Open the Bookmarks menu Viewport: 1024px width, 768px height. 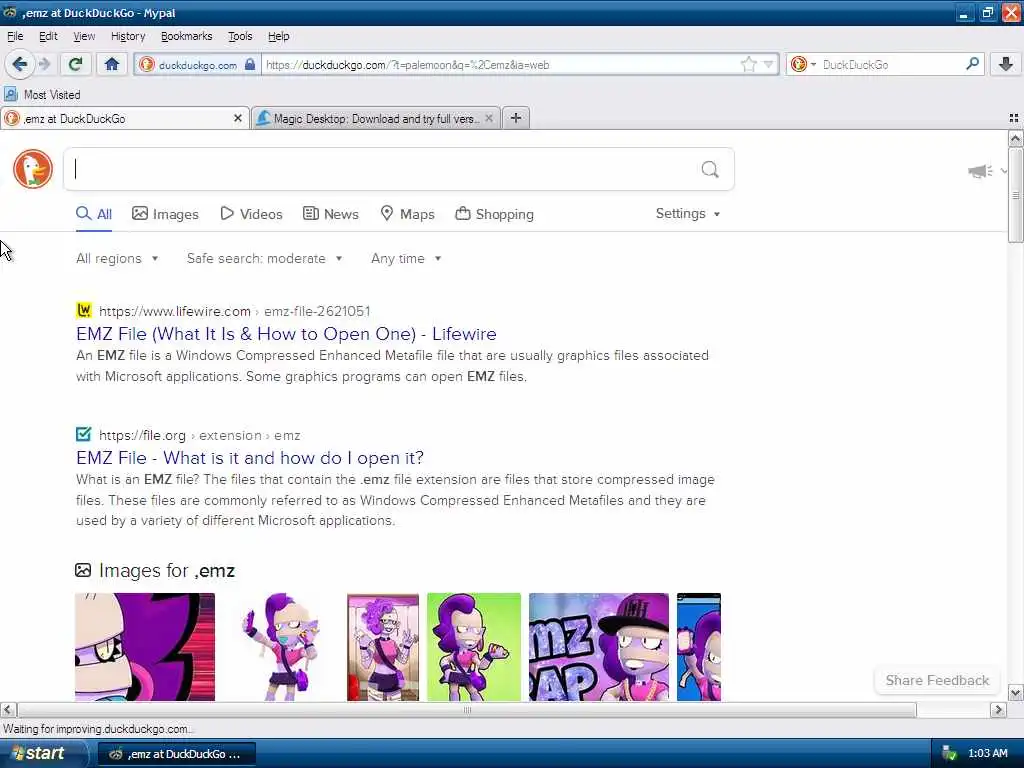click(x=186, y=36)
